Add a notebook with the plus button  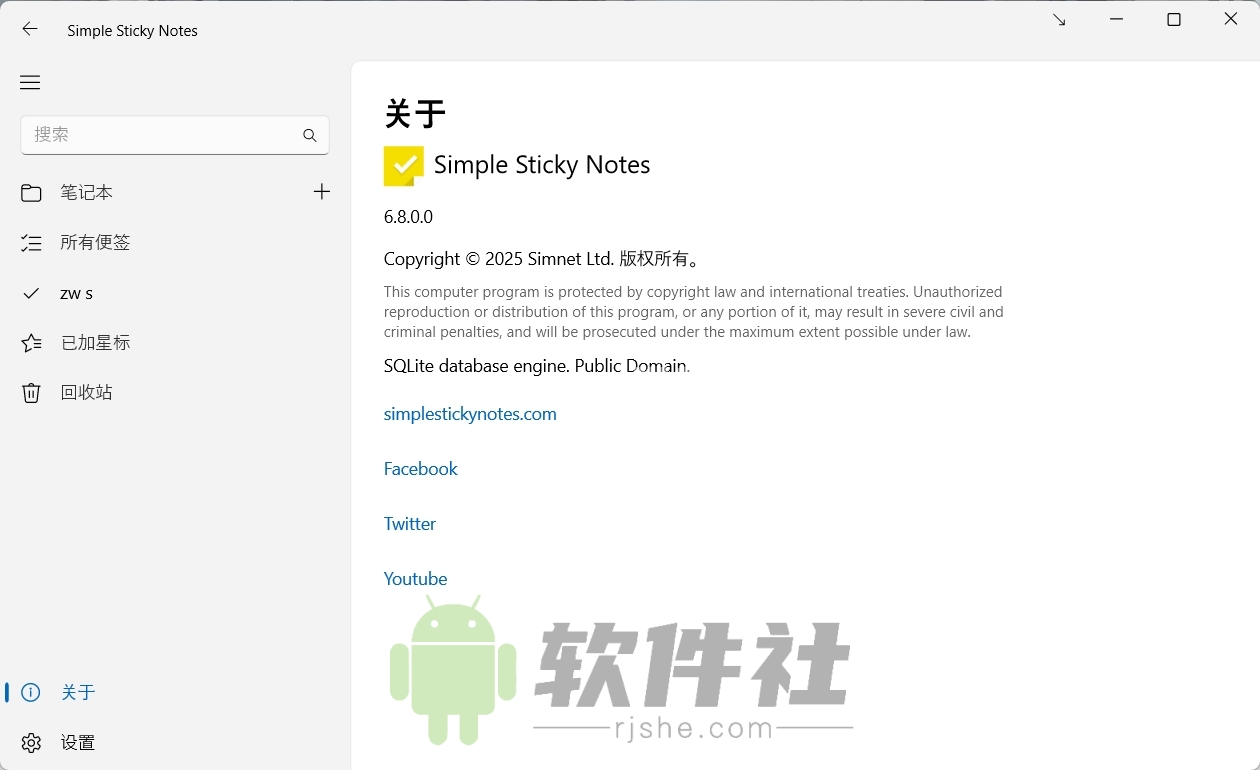tap(321, 191)
